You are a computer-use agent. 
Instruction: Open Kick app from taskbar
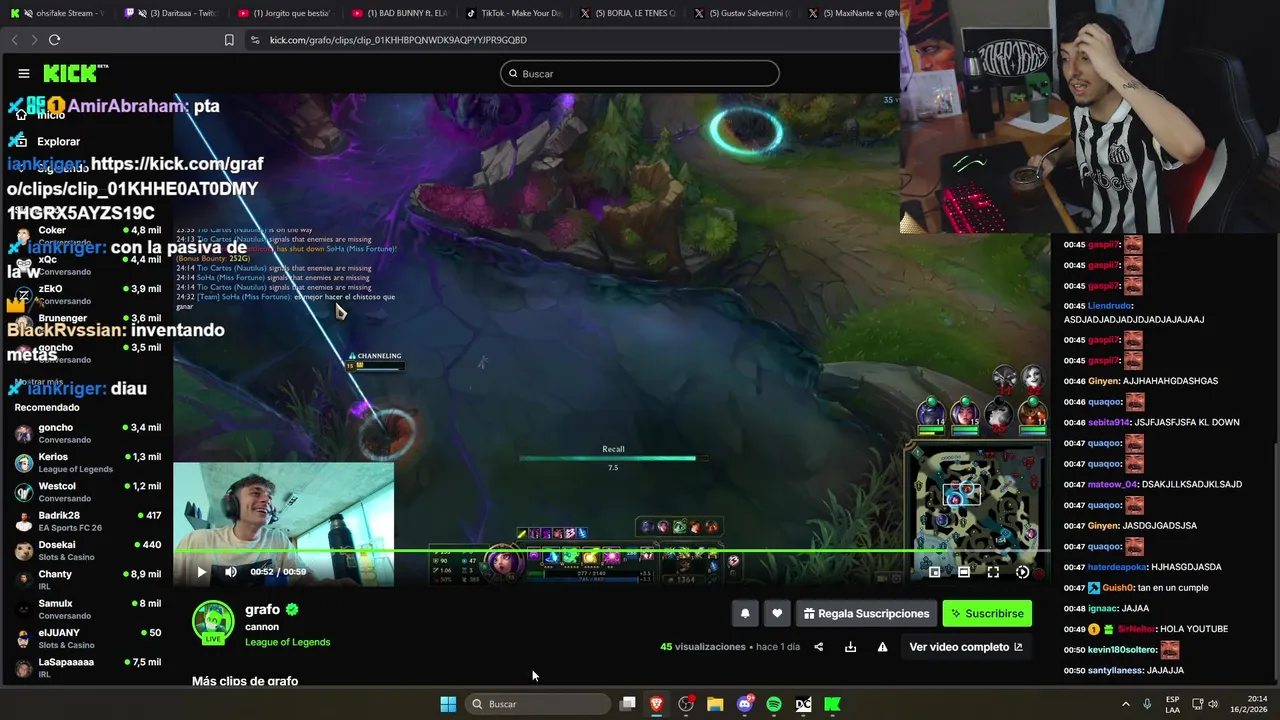click(x=832, y=704)
